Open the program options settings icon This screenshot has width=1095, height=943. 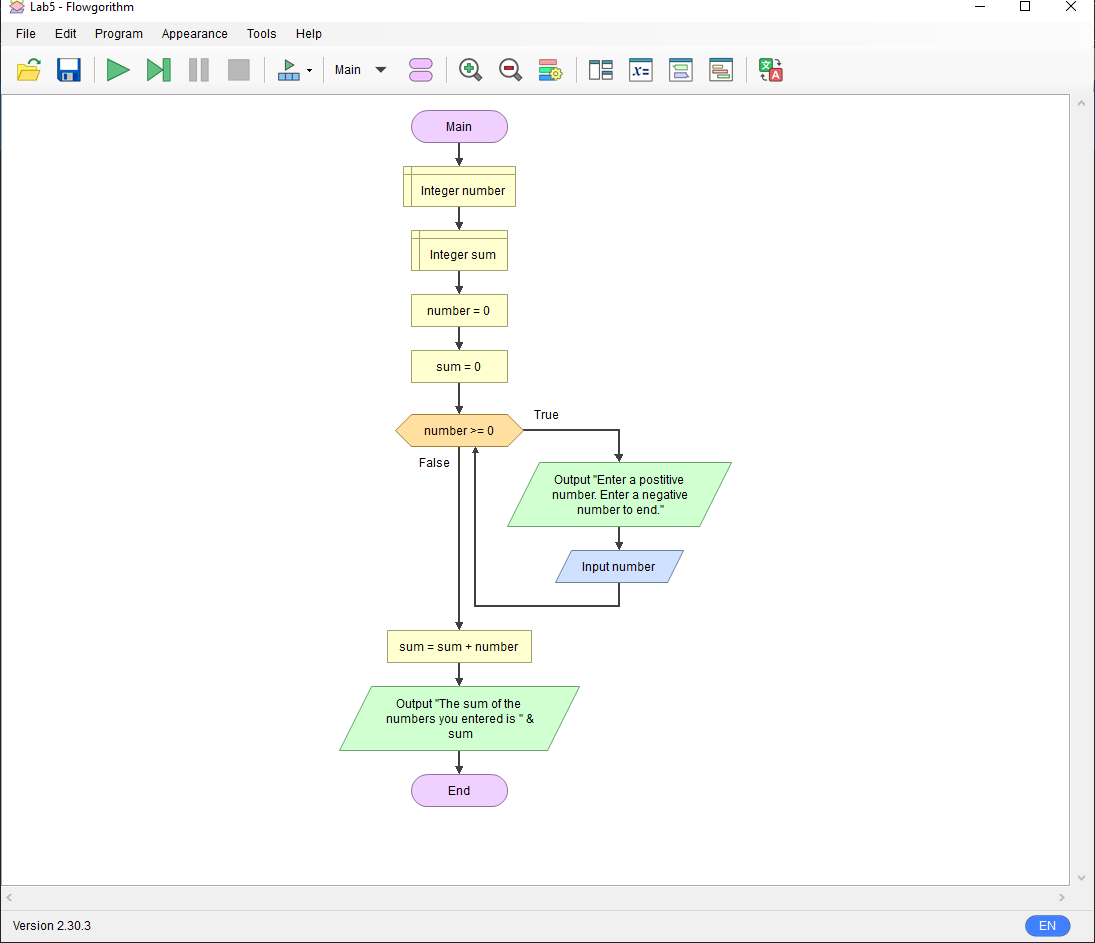[x=550, y=70]
